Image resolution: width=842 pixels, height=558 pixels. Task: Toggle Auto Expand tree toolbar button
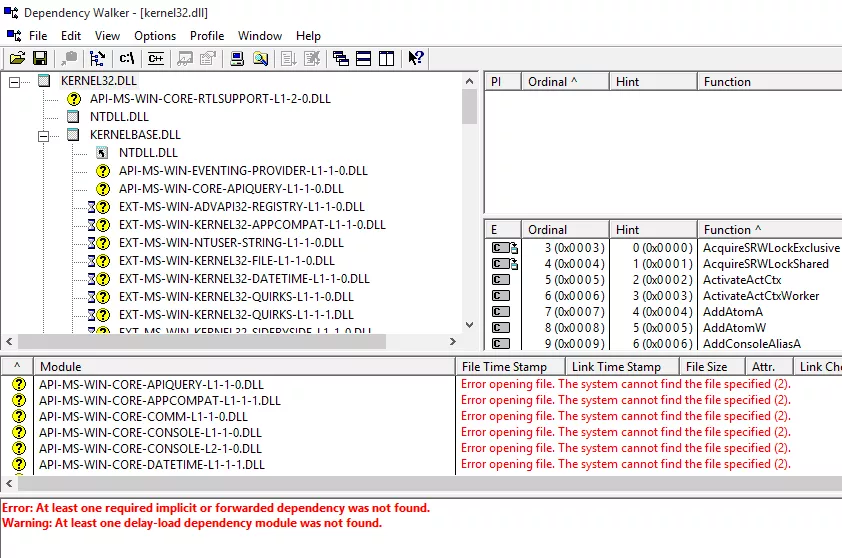(97, 58)
